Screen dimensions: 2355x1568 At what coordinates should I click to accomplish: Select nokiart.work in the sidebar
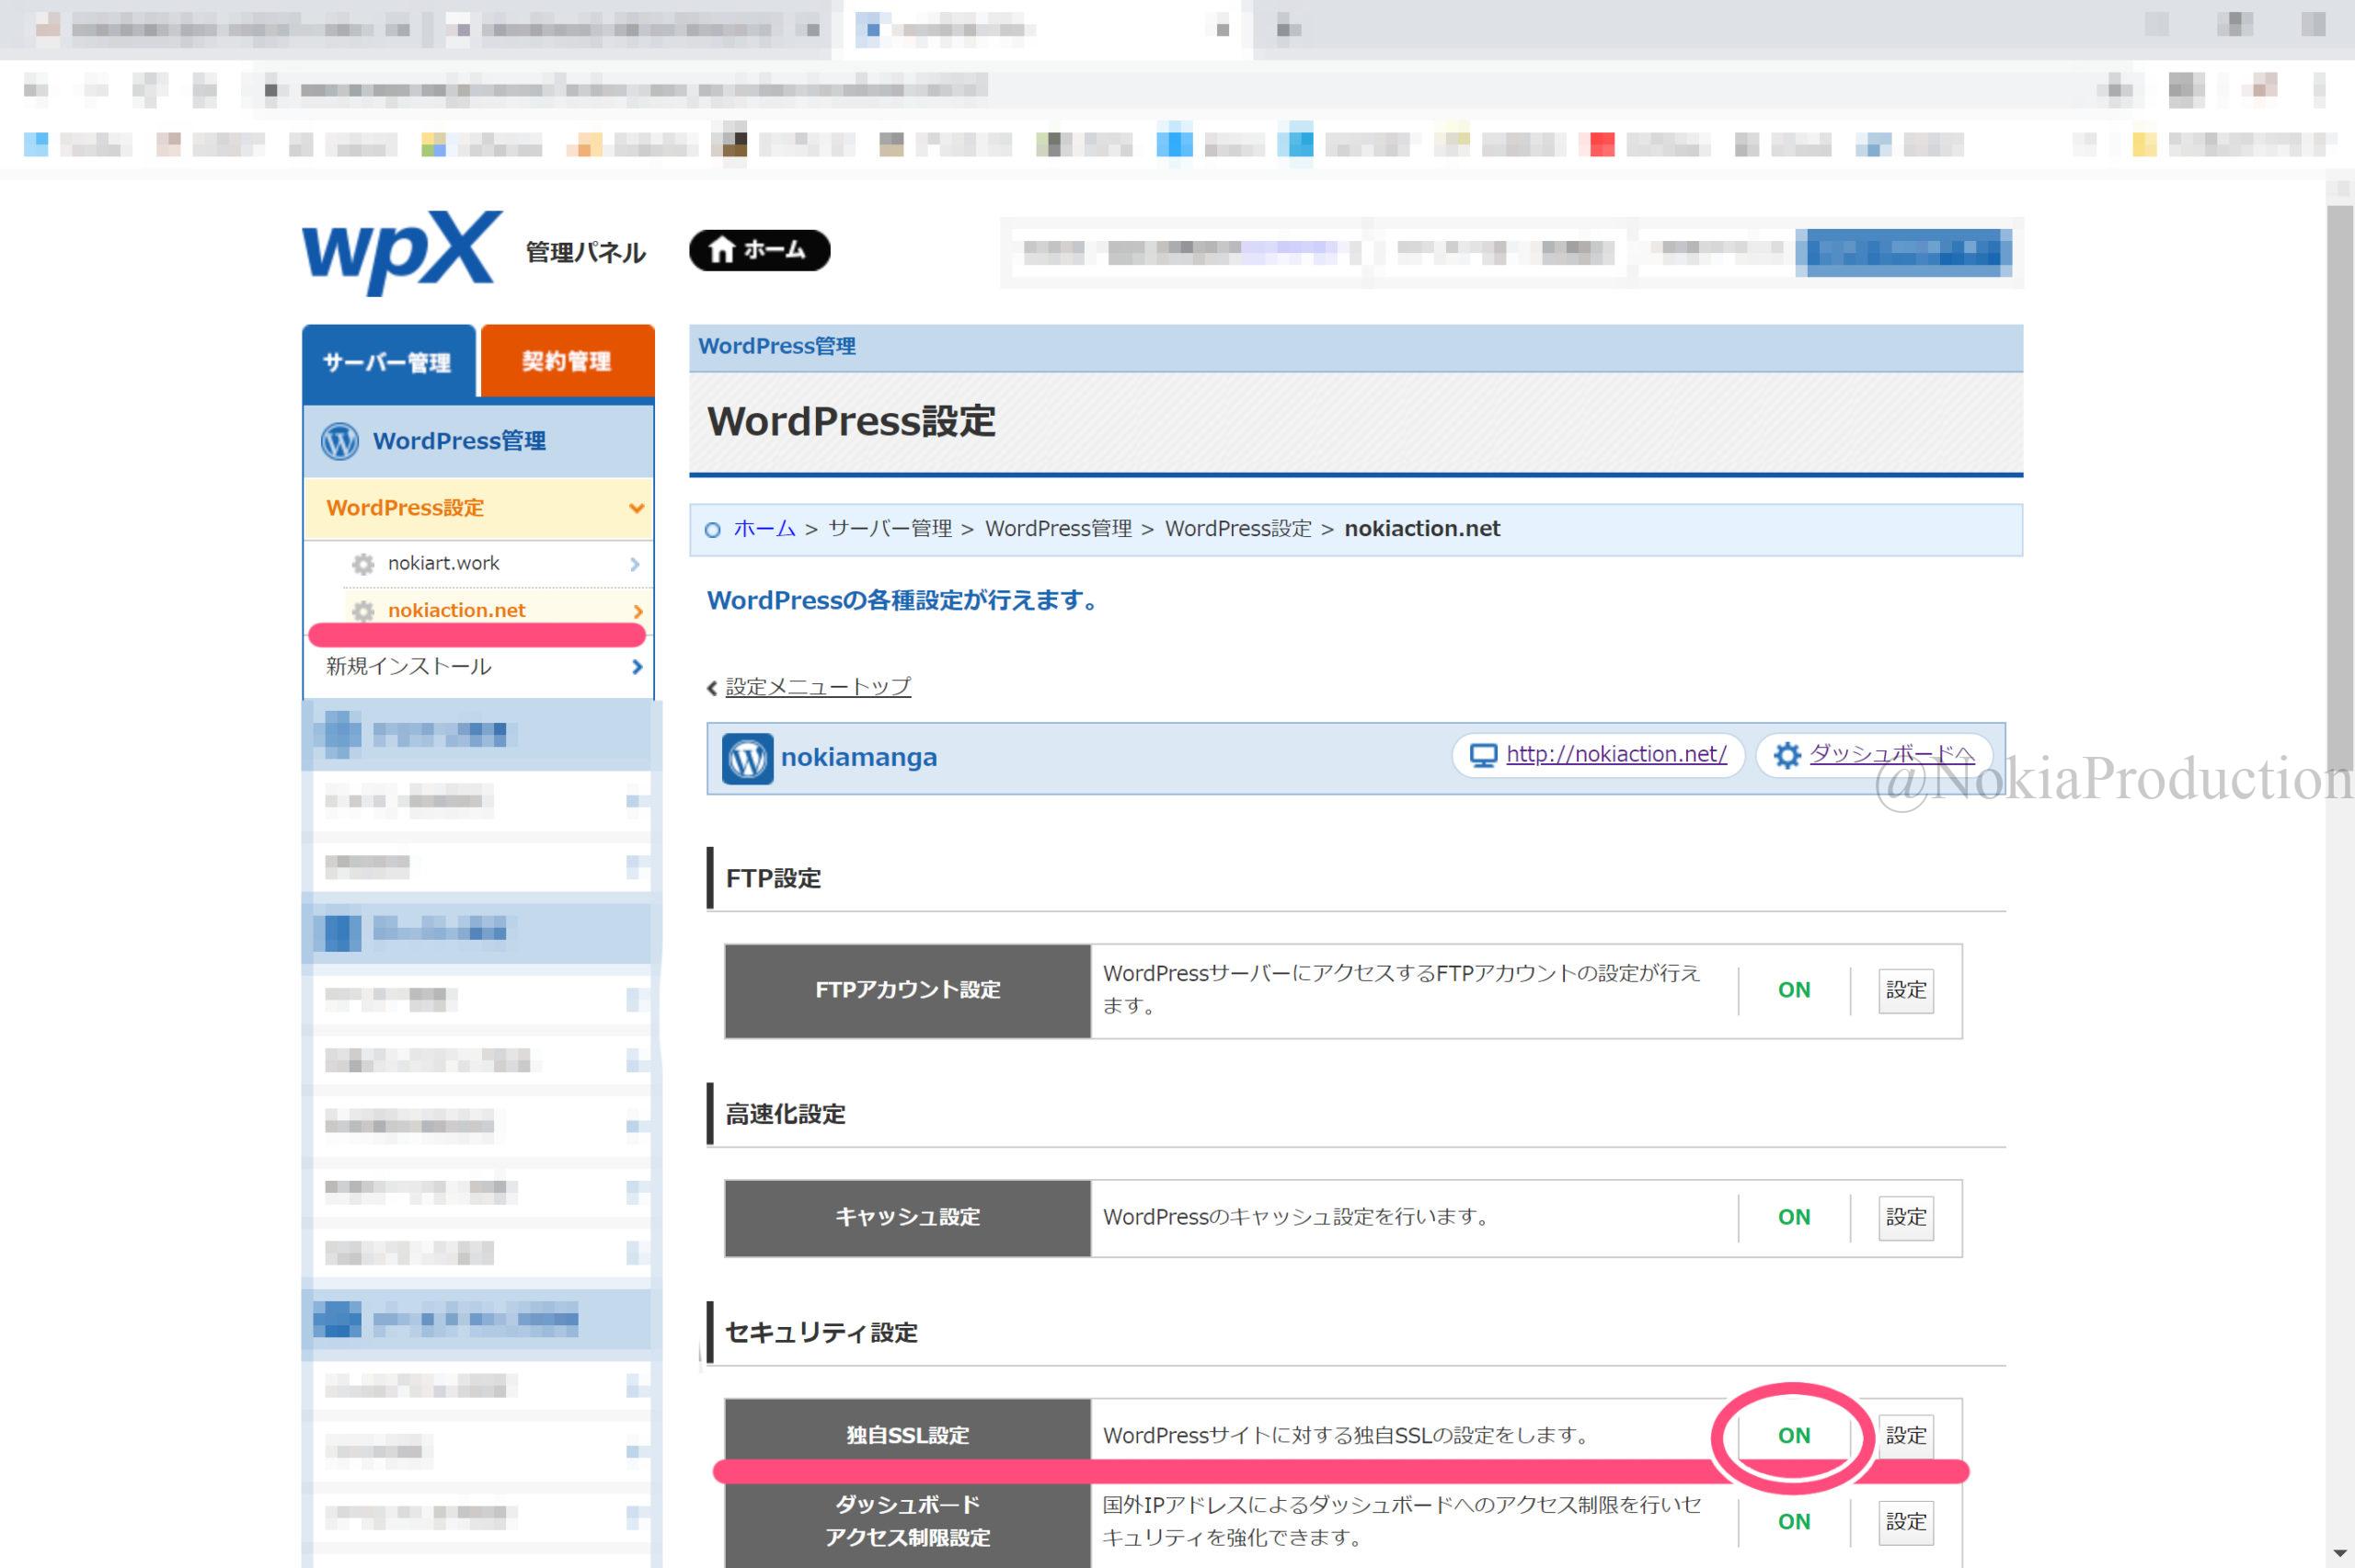click(x=443, y=563)
